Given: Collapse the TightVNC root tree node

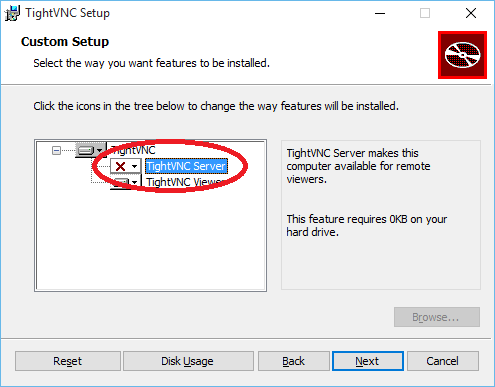Looking at the screenshot, I should point(56,151).
